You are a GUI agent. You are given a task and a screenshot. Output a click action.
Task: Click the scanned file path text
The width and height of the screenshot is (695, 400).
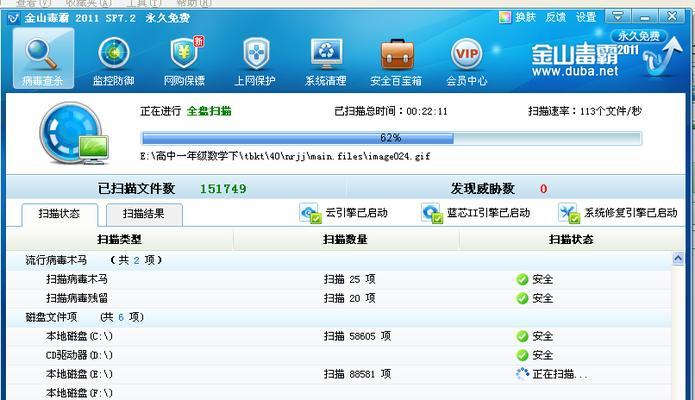285,156
